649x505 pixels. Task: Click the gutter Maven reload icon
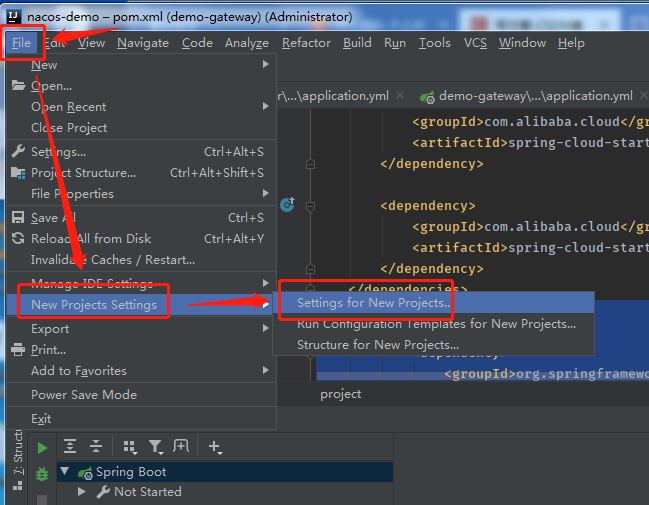tap(287, 204)
